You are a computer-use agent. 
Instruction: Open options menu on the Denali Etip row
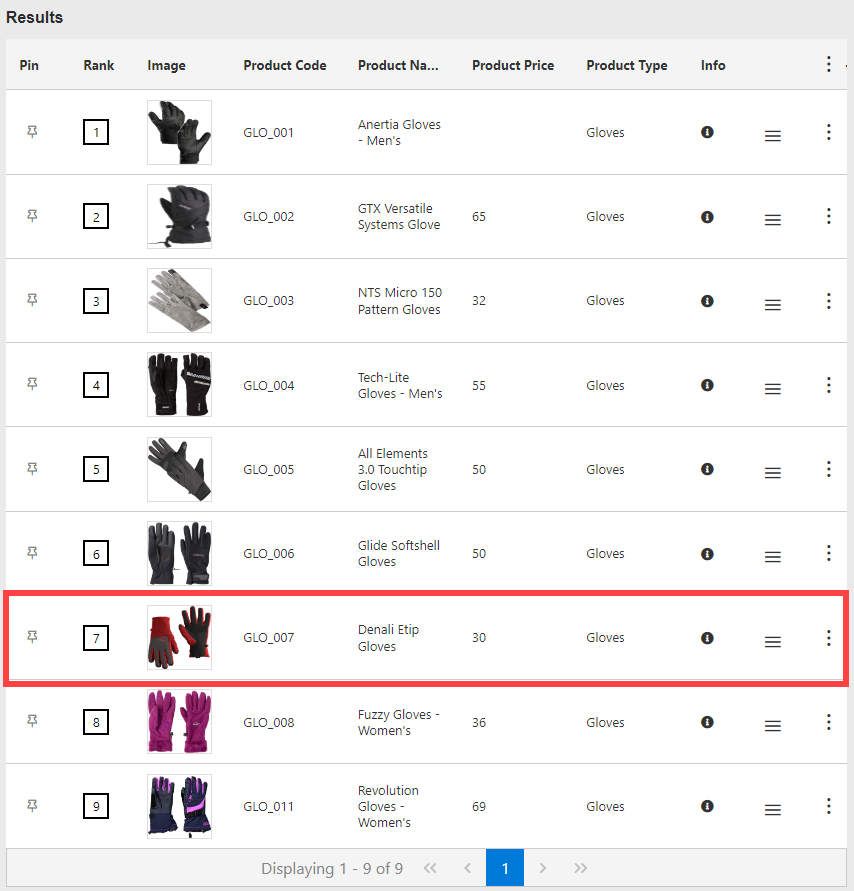[828, 637]
